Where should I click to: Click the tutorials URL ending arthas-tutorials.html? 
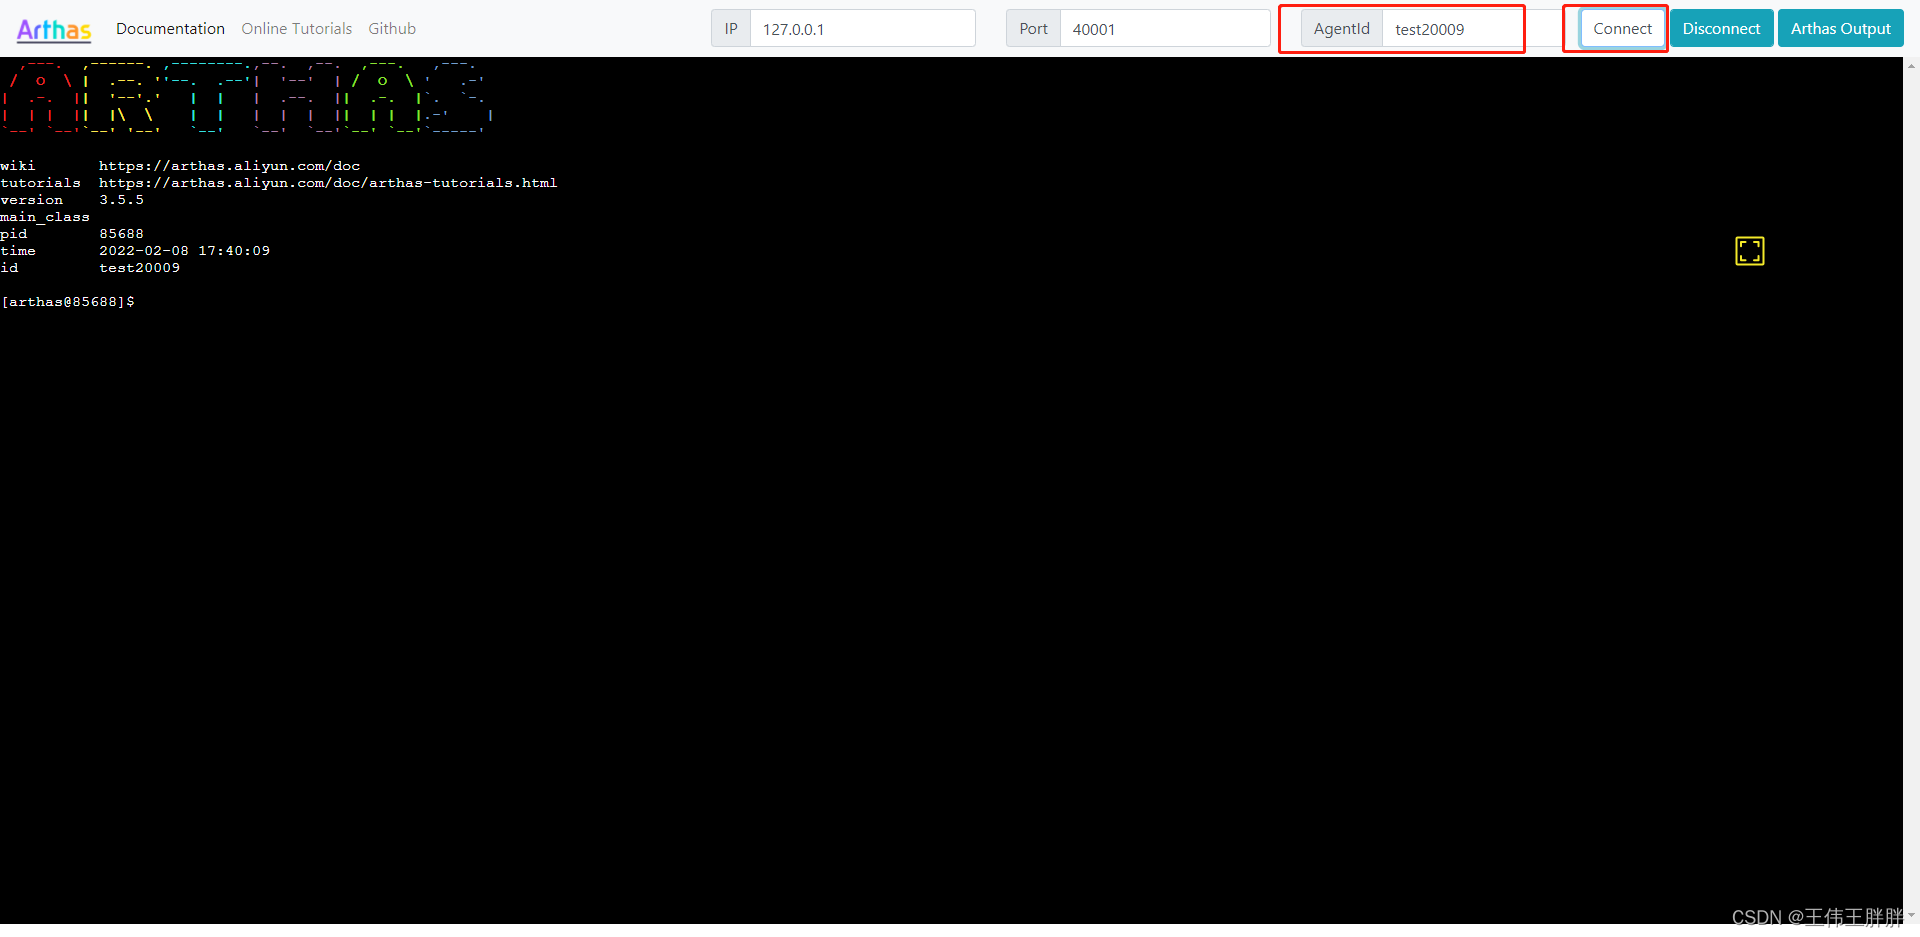pyautogui.click(x=328, y=183)
